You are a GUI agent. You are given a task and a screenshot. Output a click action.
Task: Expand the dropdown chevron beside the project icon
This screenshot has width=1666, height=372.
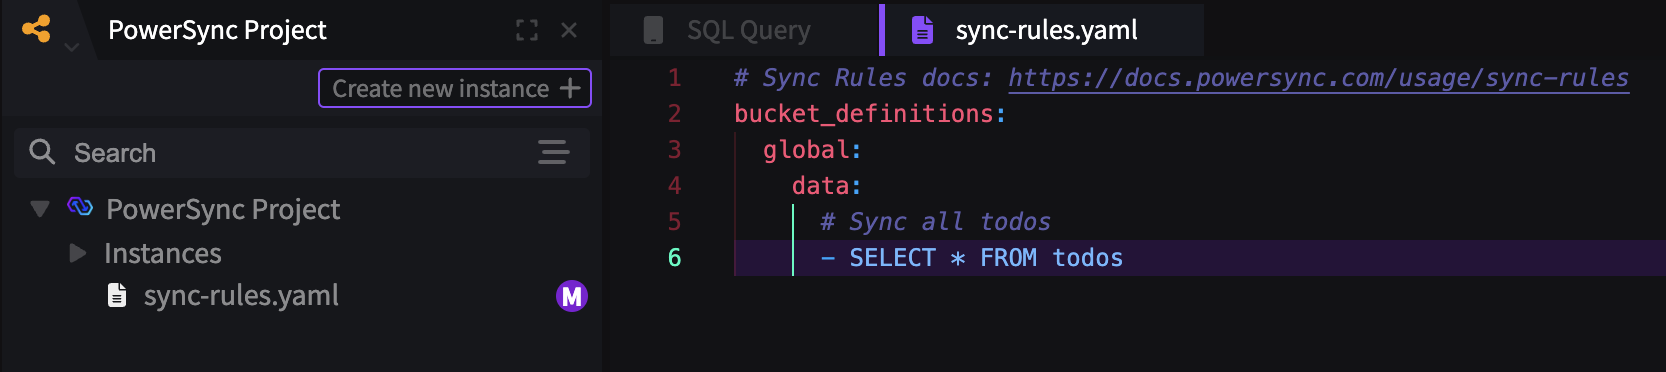72,47
